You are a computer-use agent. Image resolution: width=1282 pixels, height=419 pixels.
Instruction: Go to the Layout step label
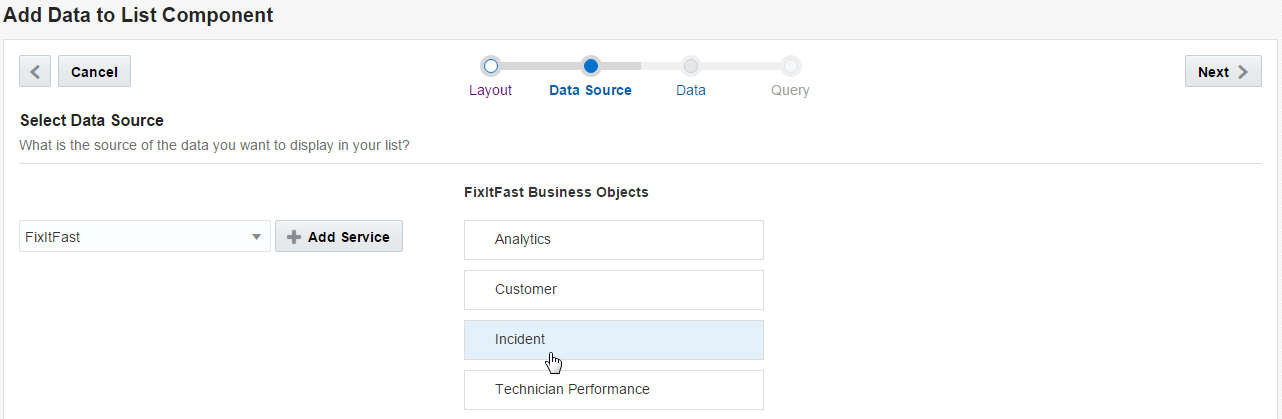pyautogui.click(x=490, y=90)
